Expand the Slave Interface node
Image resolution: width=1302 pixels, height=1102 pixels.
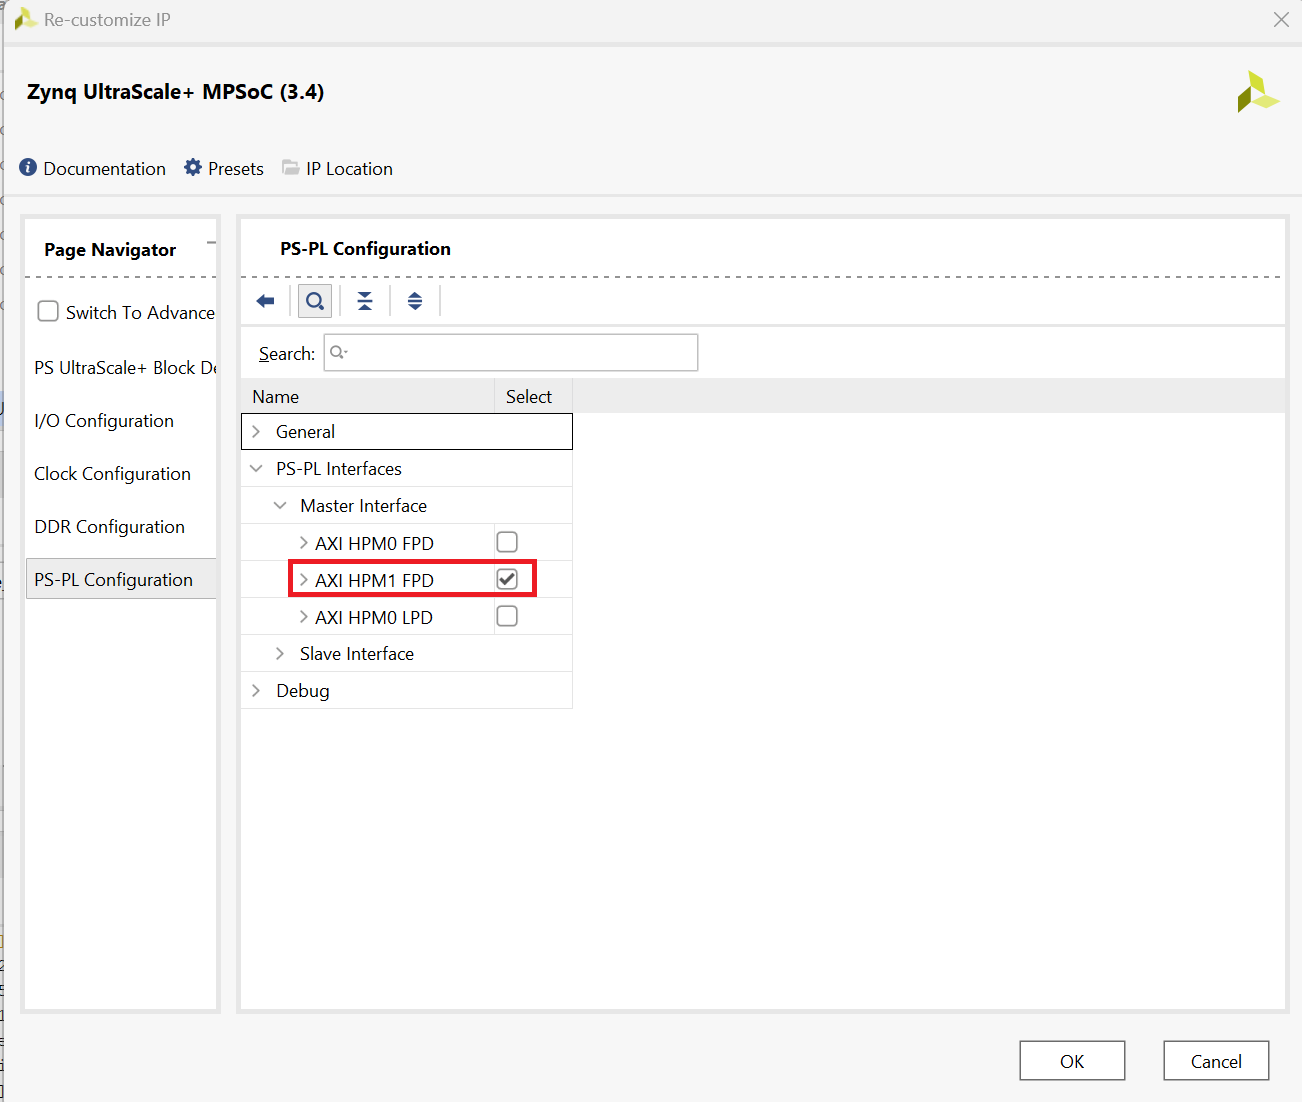click(280, 653)
